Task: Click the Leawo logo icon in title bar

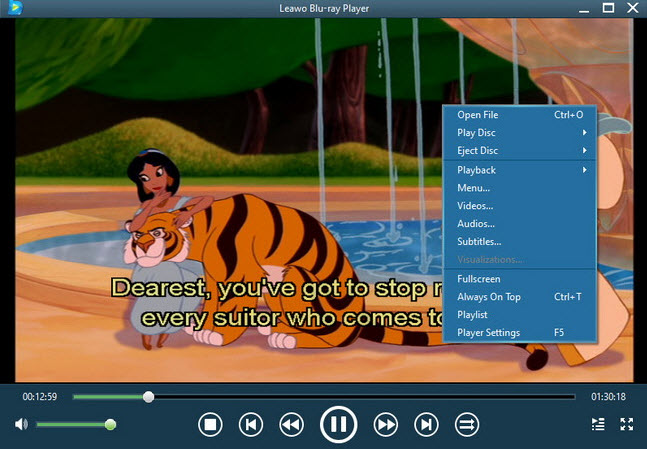Action: click(x=15, y=7)
